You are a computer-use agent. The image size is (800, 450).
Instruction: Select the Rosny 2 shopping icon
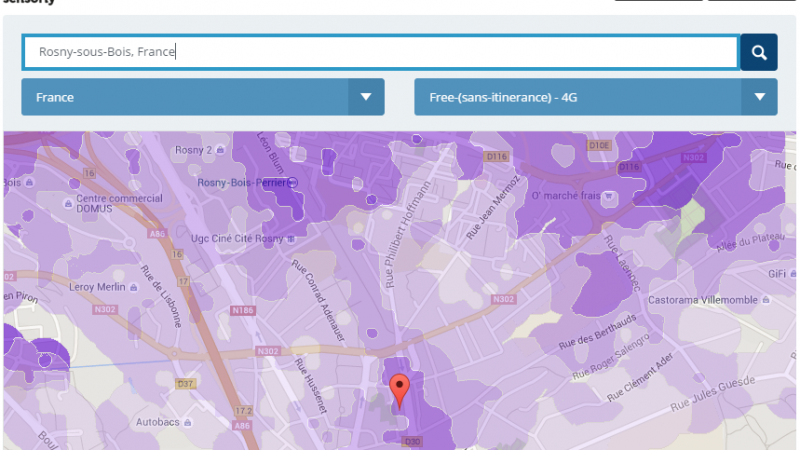[x=219, y=149]
